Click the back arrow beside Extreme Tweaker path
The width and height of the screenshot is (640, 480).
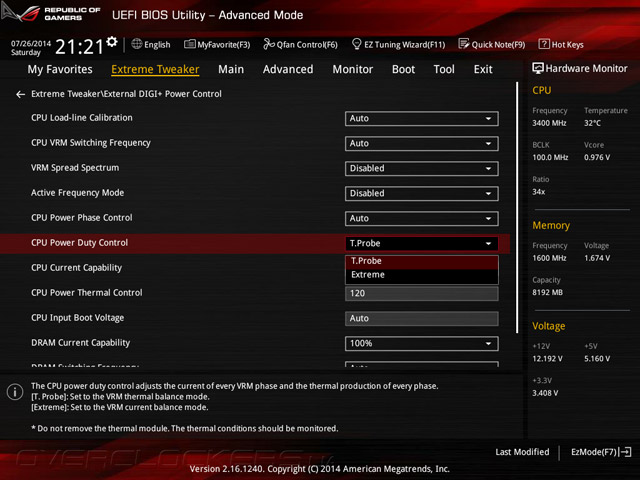coord(20,94)
